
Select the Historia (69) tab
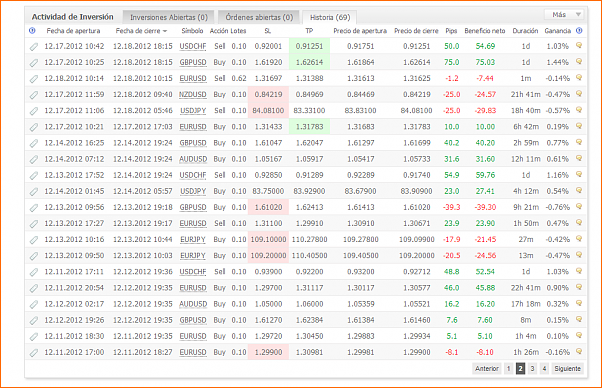[330, 17]
